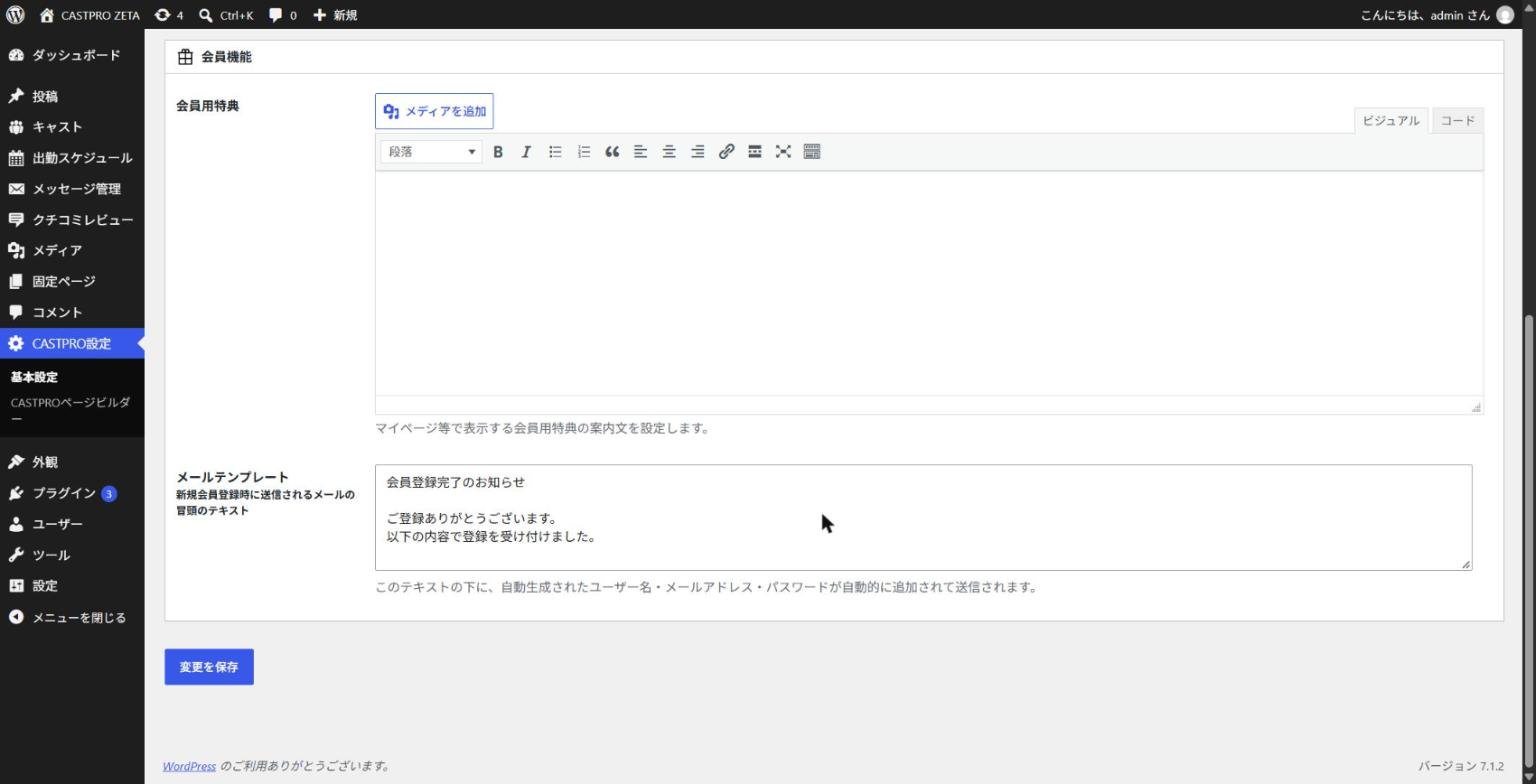The height and width of the screenshot is (784, 1536).
Task: Open the キャスト menu
Action: [x=72, y=127]
